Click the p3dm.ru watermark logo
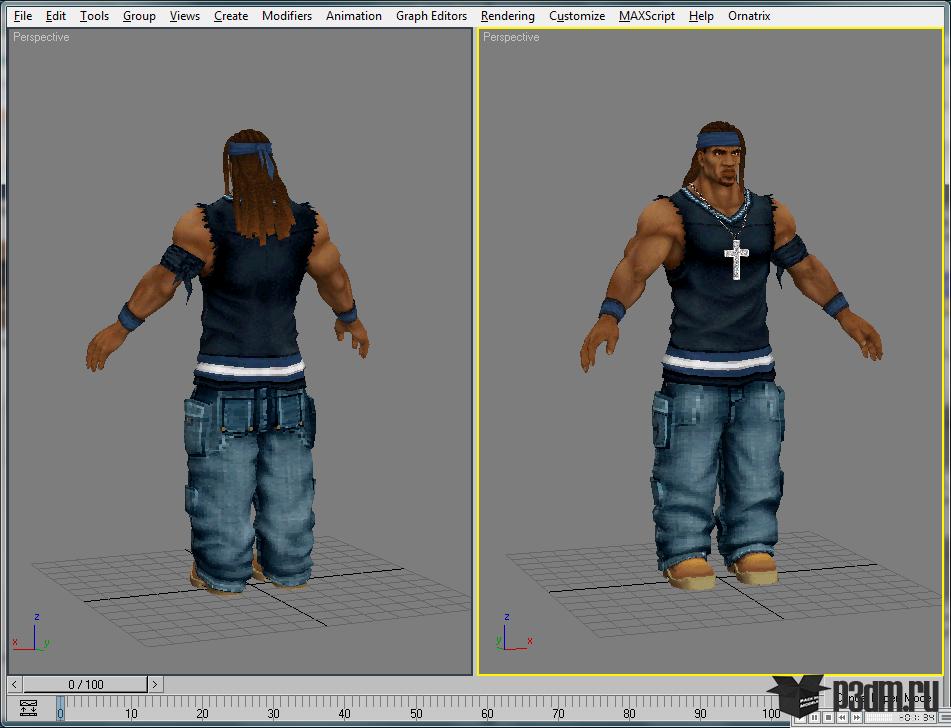This screenshot has width=951, height=728. click(854, 696)
